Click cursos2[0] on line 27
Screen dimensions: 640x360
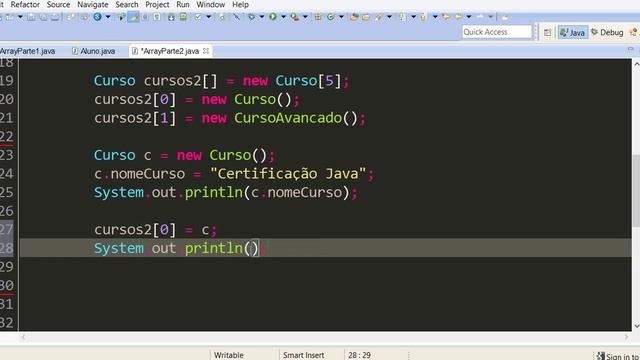coord(135,230)
